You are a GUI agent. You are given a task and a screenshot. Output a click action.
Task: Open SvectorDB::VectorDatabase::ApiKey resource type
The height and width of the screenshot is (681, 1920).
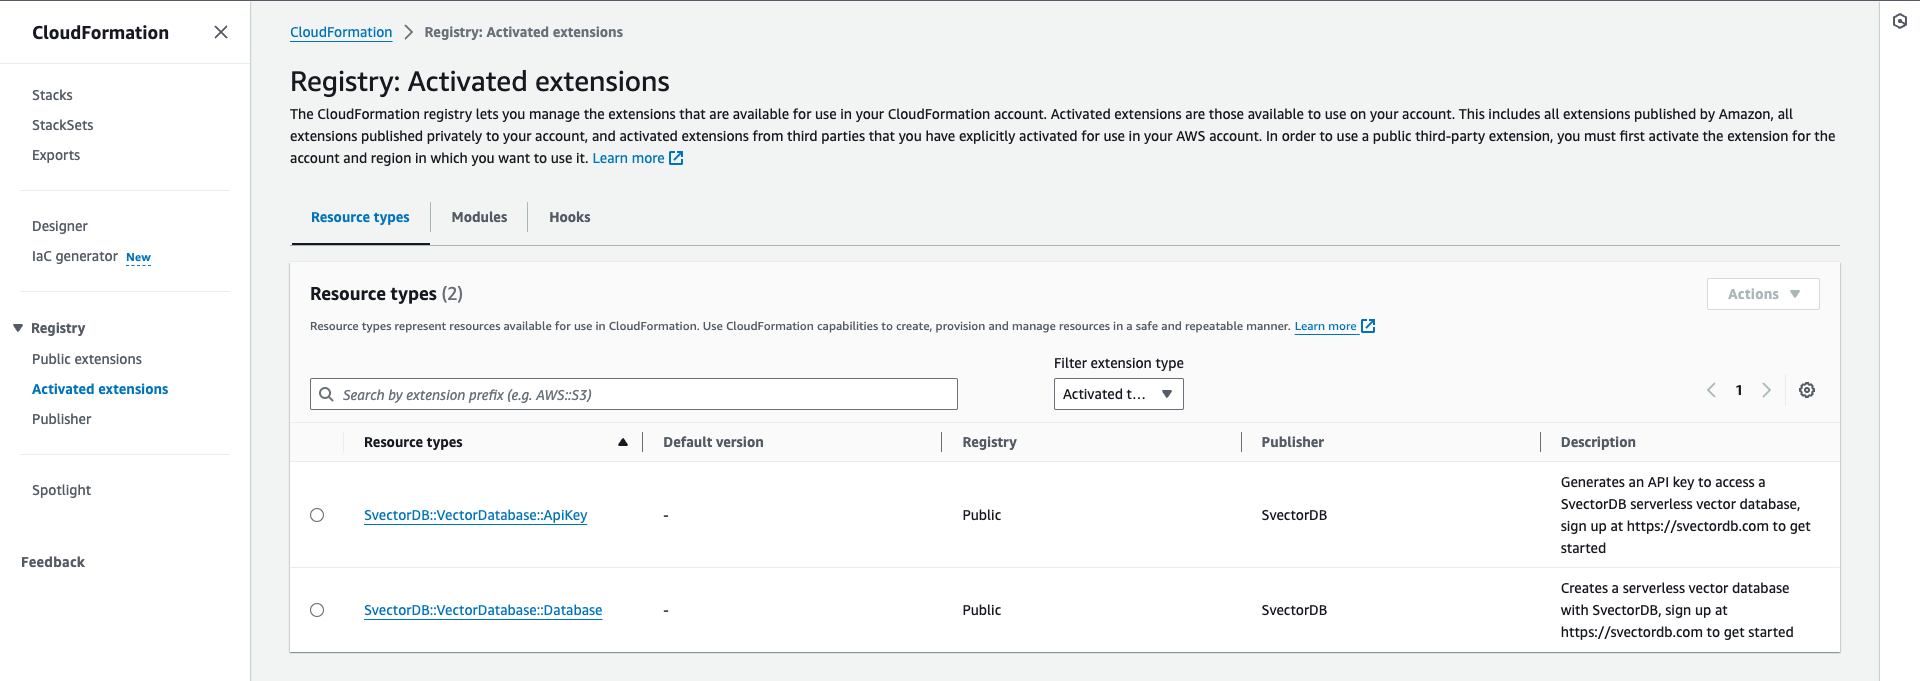coord(475,515)
